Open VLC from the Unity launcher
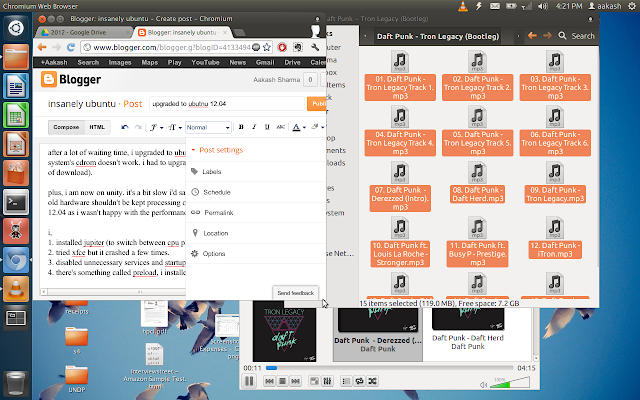Screen dimensions: 640x400 coord(16,289)
